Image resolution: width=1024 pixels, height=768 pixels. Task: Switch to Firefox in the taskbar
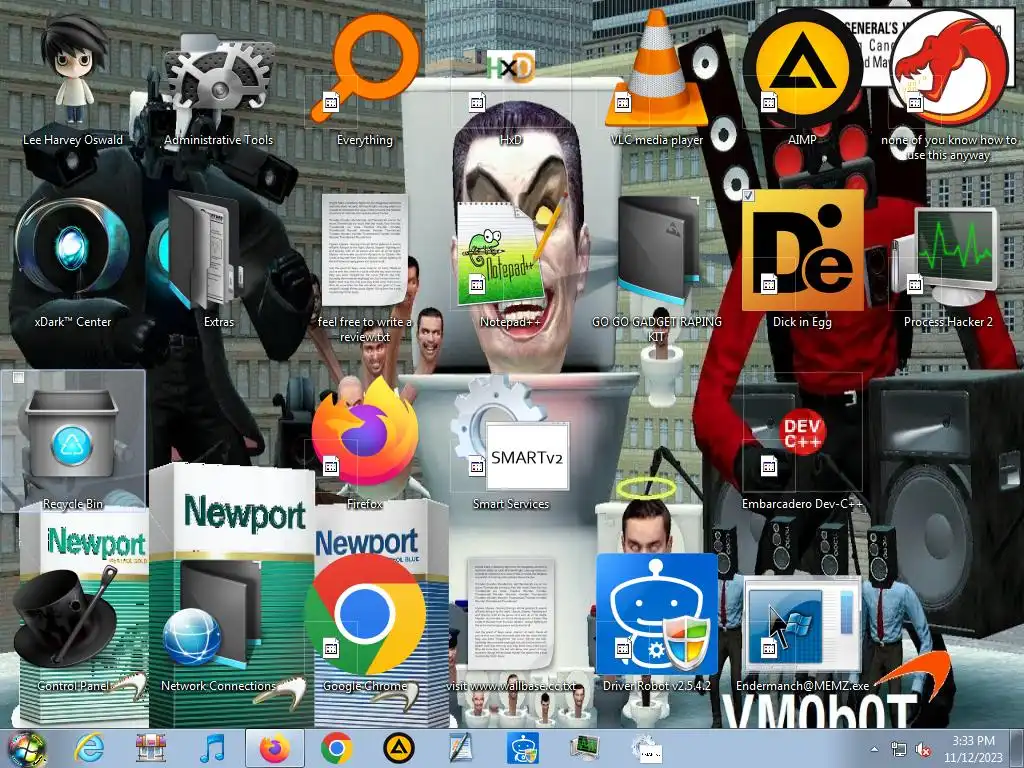pos(275,748)
